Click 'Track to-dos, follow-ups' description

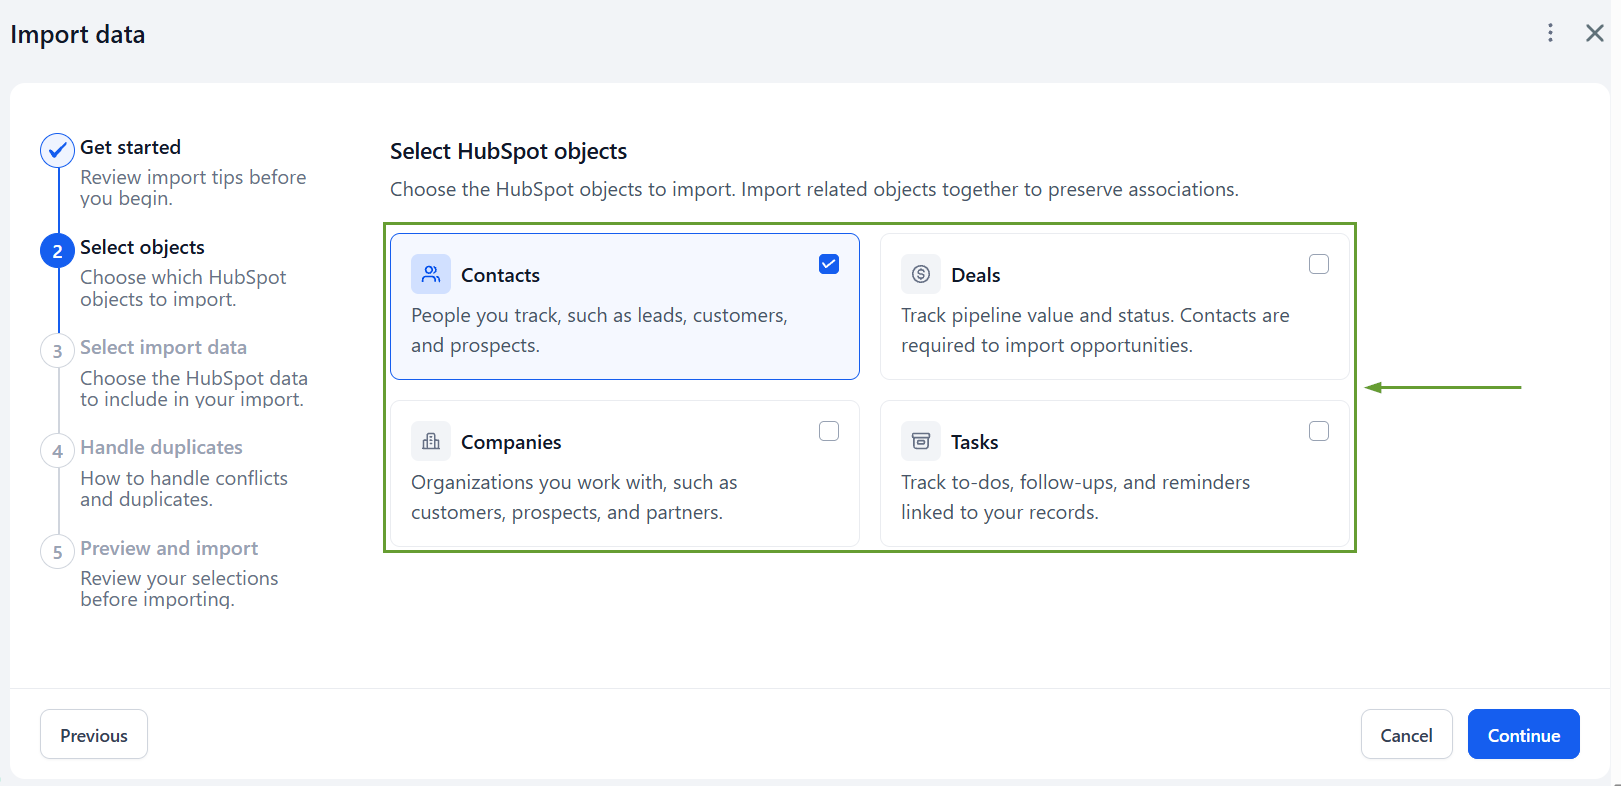coord(1075,497)
